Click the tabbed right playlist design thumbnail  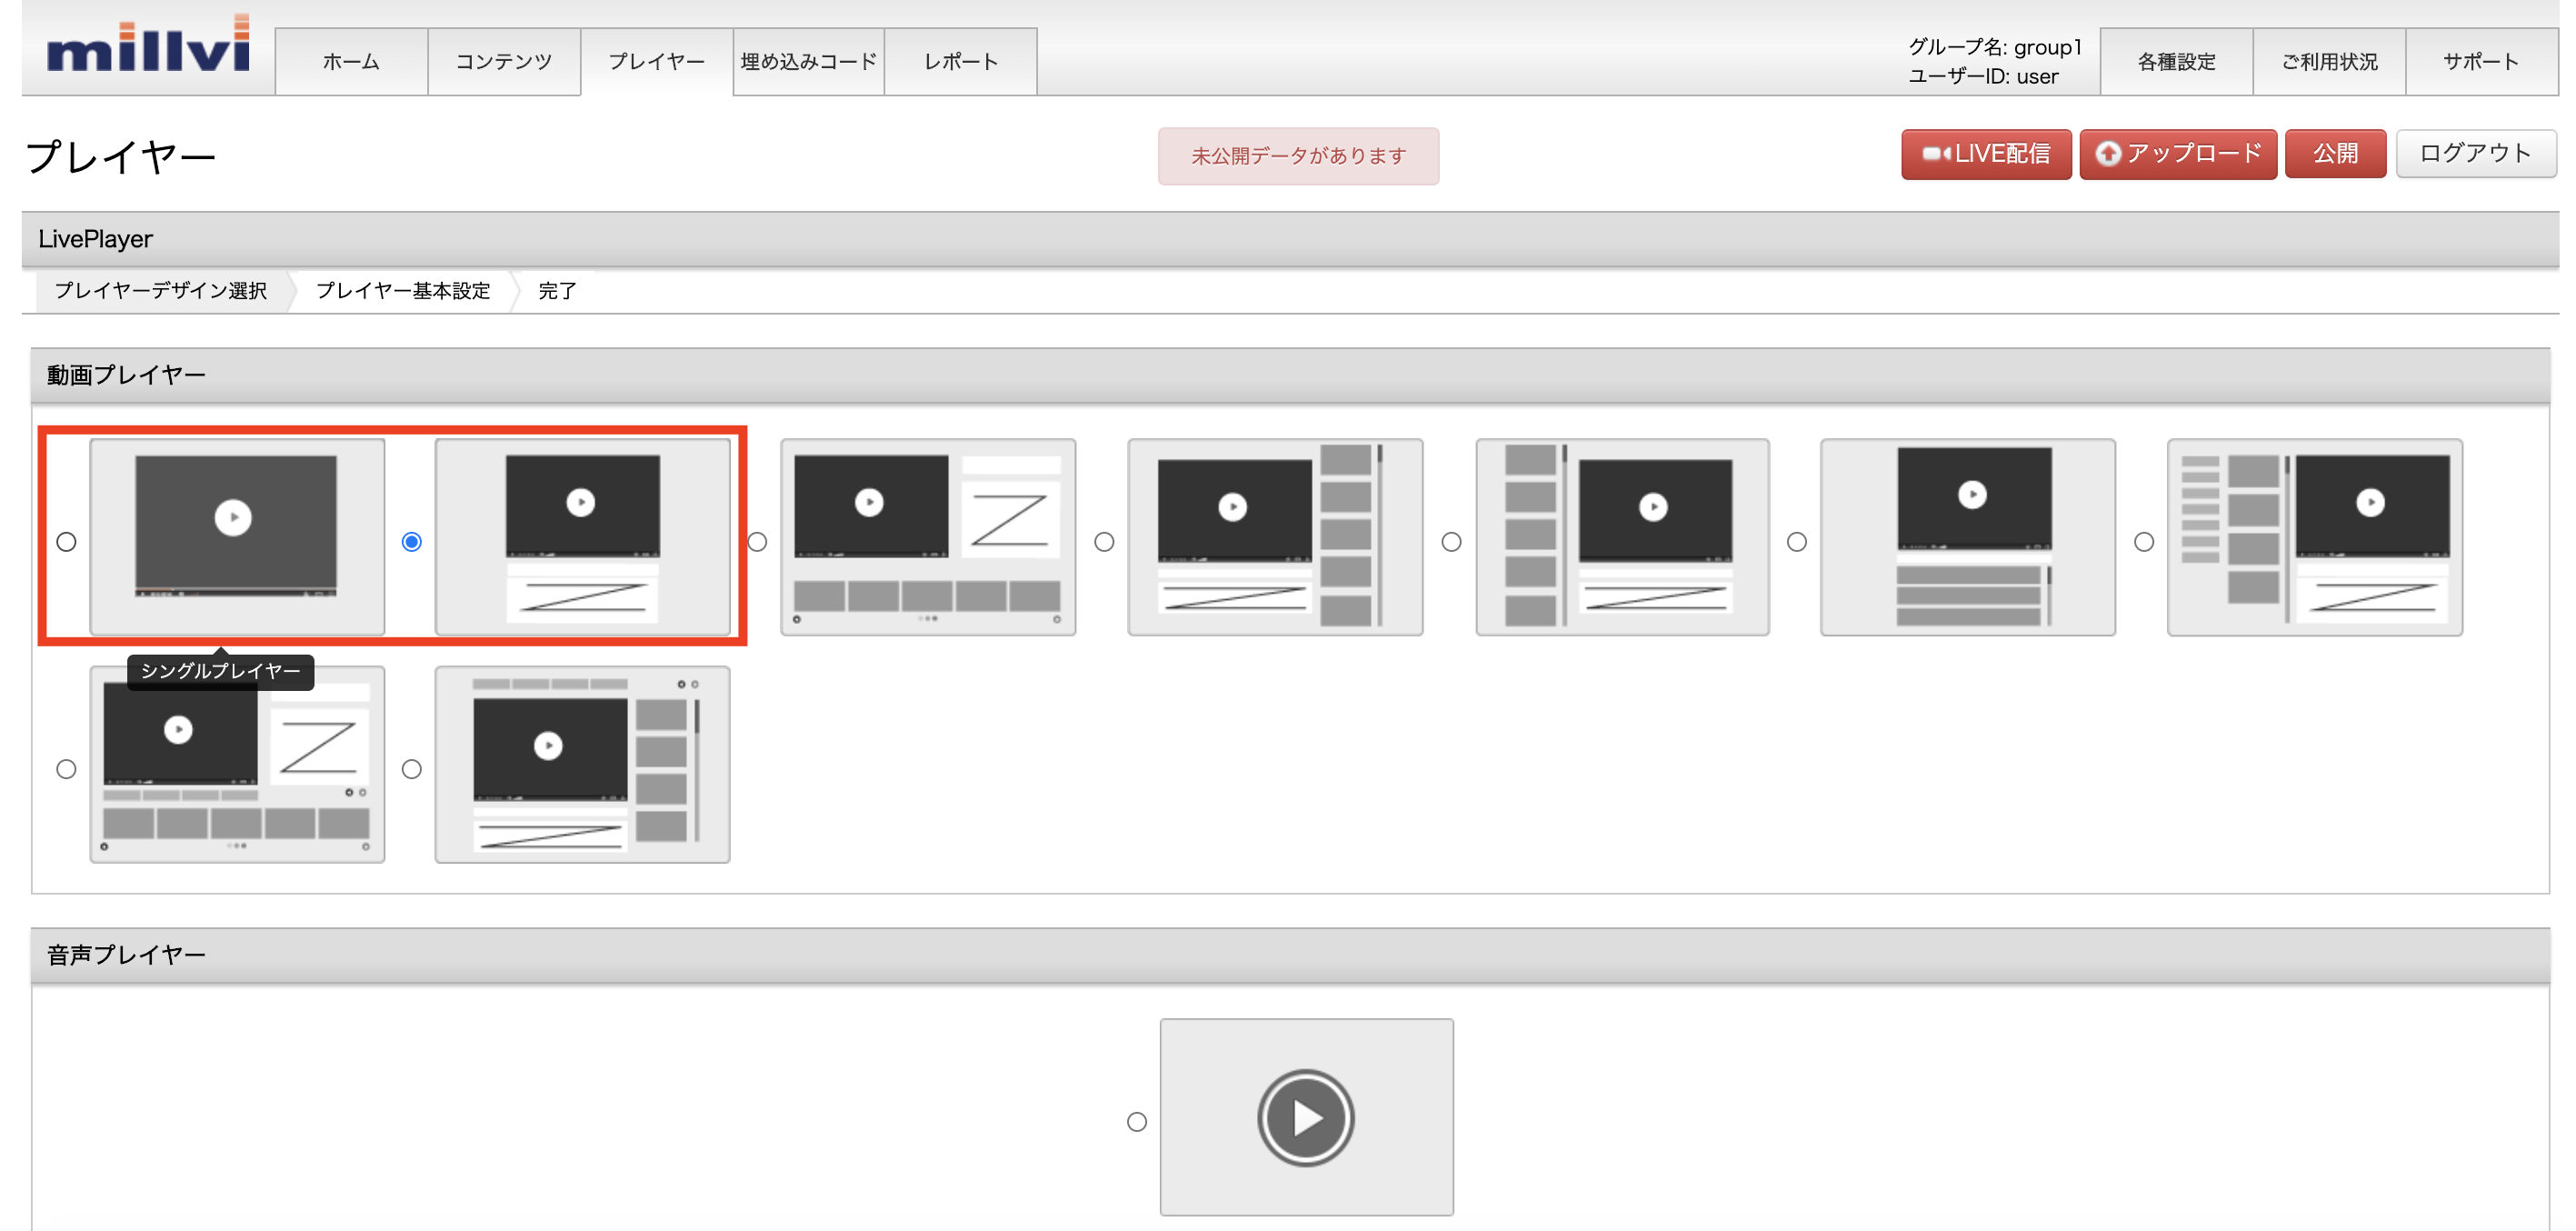point(583,765)
